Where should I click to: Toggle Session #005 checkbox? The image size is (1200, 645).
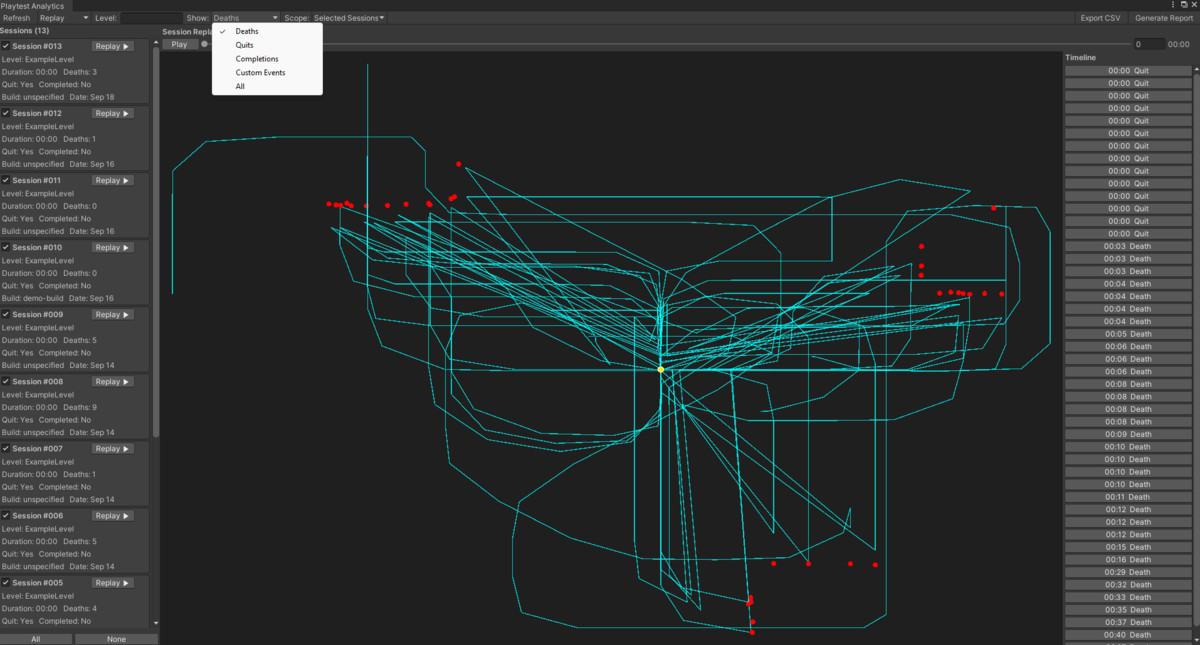click(6, 582)
